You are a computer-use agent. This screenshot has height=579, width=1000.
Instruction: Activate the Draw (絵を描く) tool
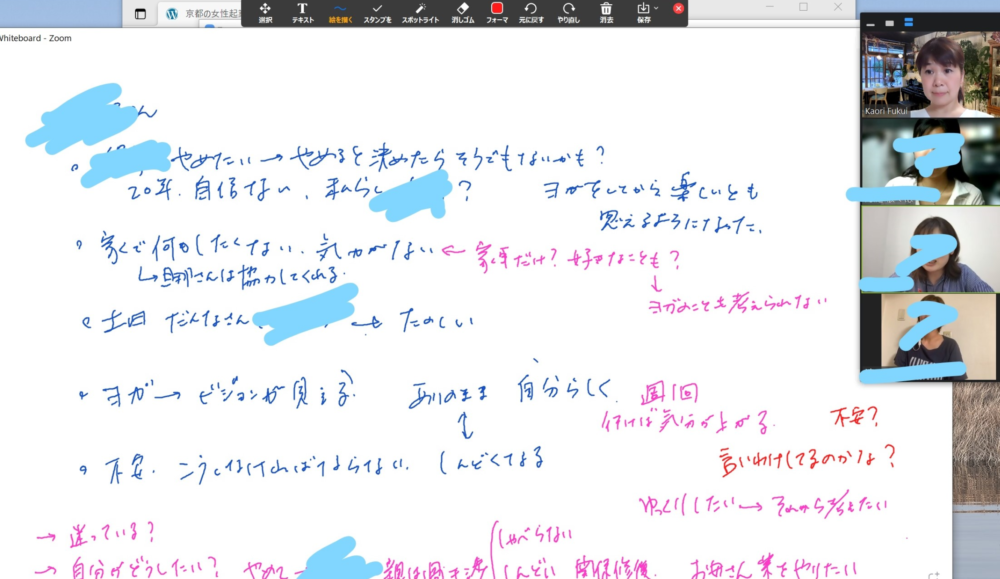pos(341,12)
